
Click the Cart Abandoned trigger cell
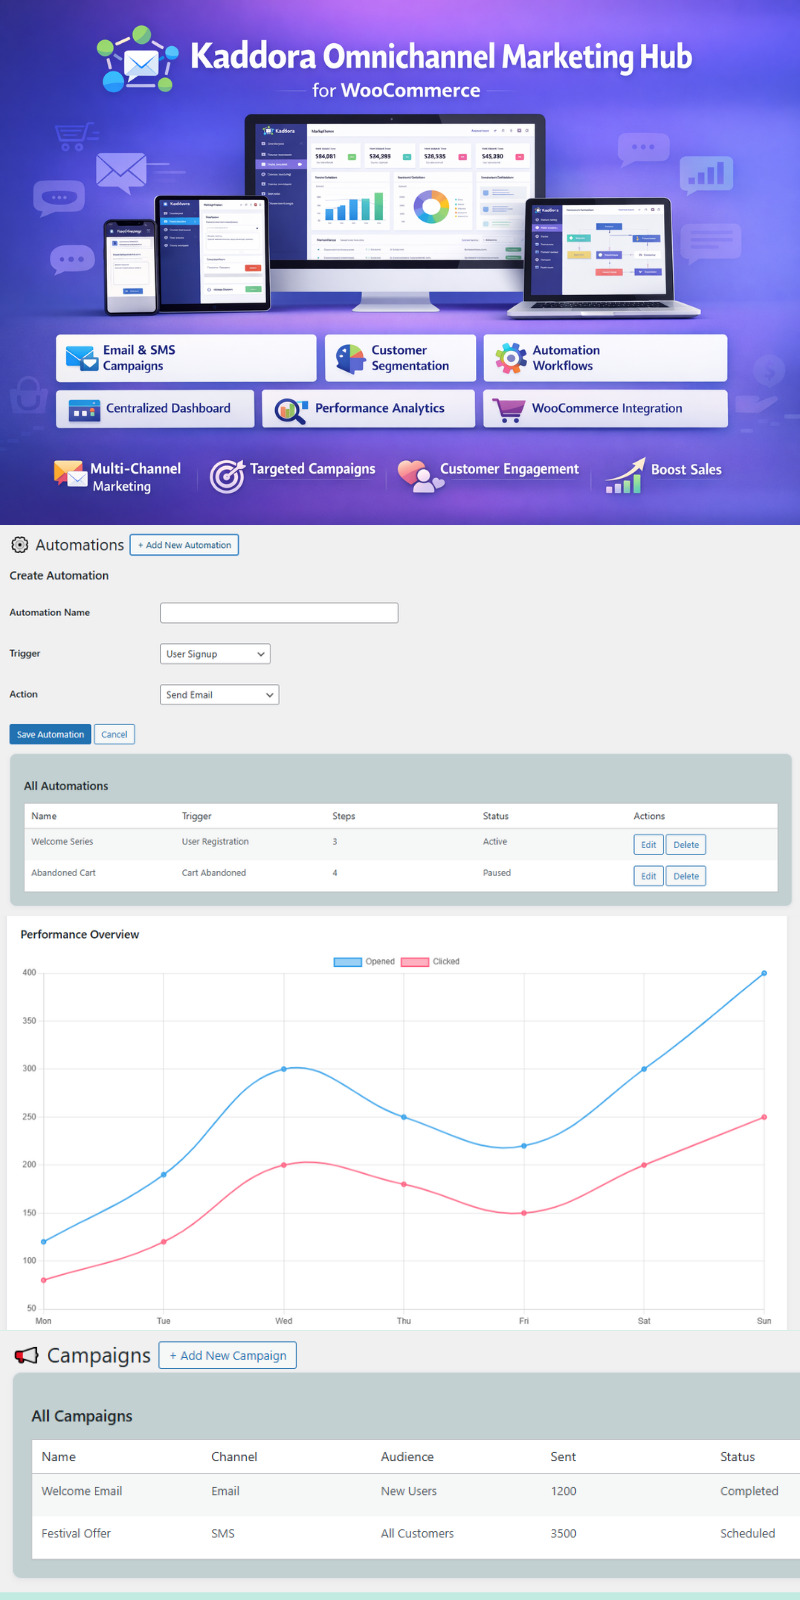coord(214,873)
